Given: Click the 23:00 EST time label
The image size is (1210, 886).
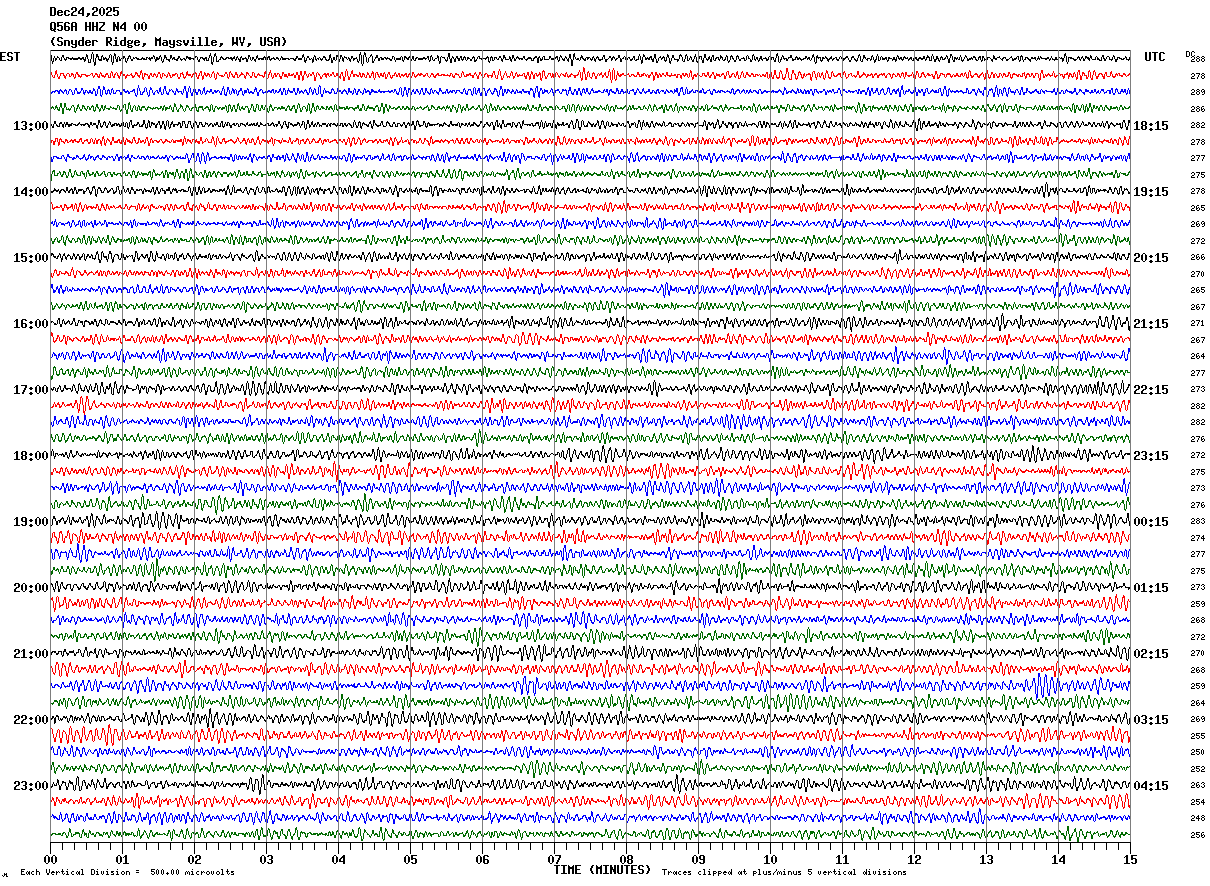Looking at the screenshot, I should point(31,785).
